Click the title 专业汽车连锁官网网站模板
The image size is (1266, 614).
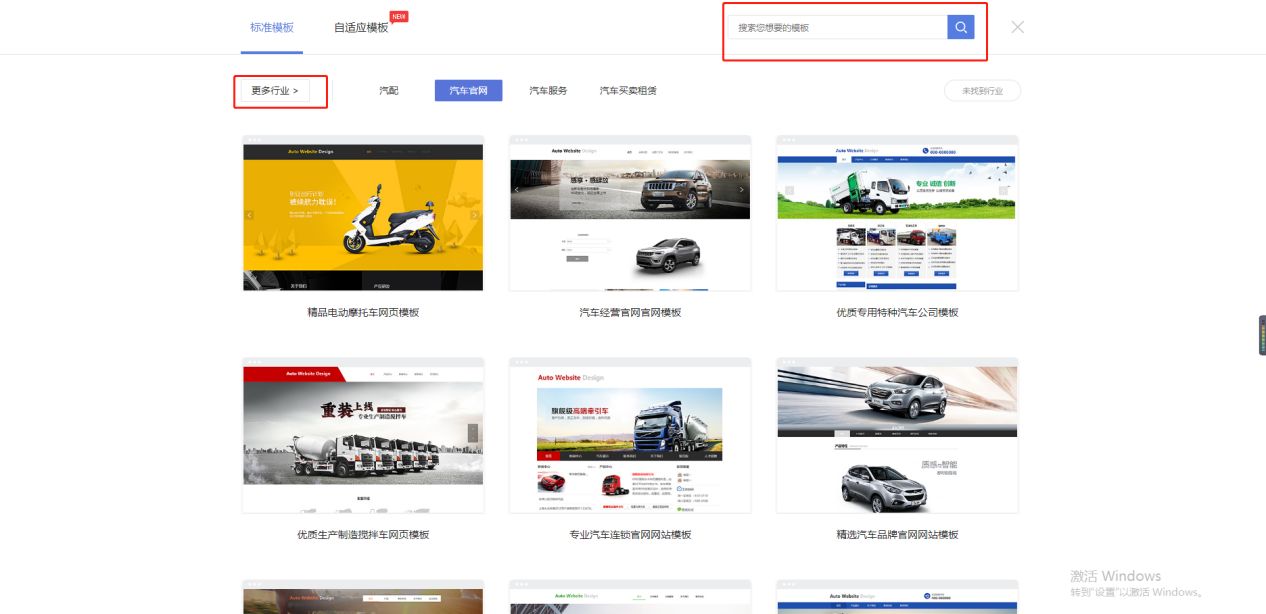(x=630, y=535)
